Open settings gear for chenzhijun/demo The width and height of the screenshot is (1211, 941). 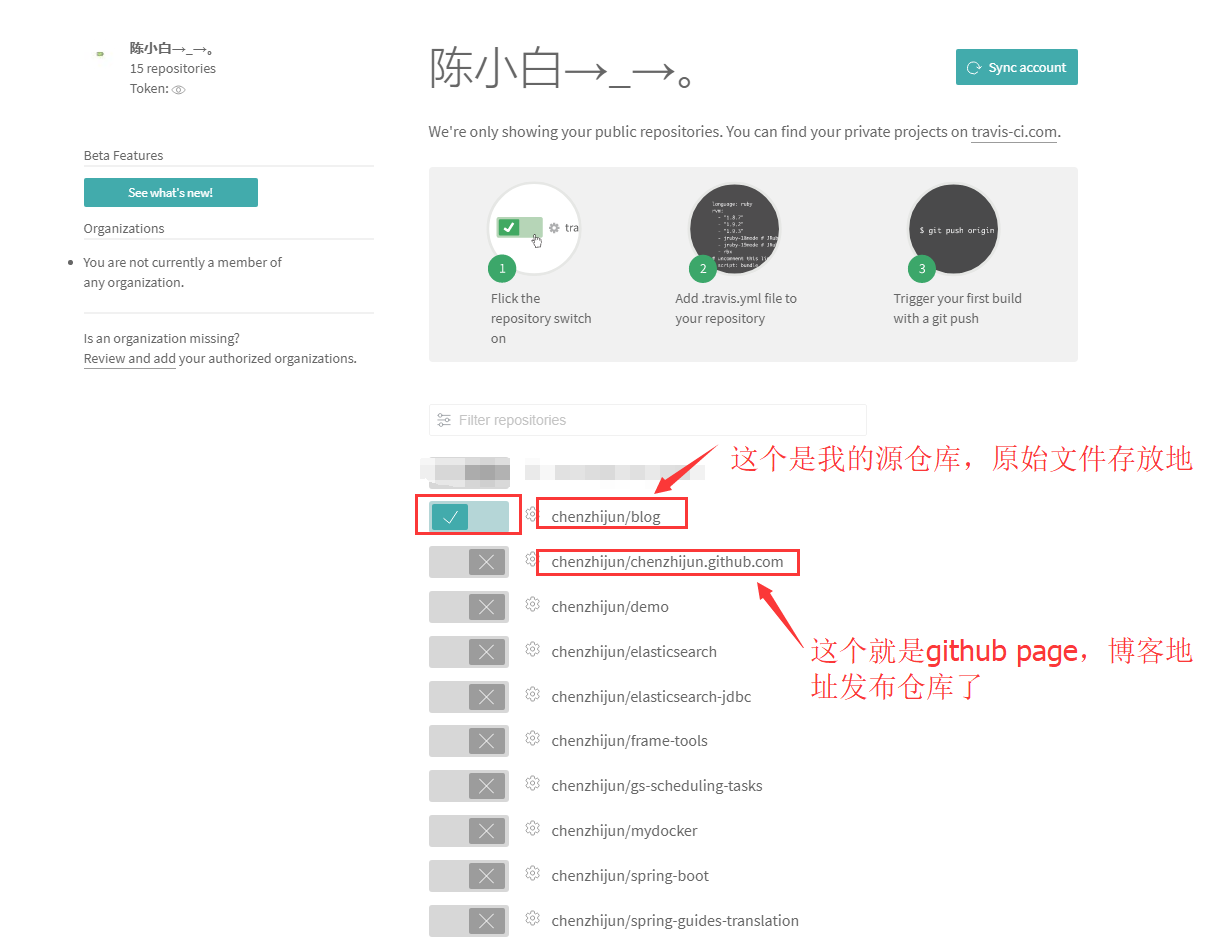pyautogui.click(x=532, y=605)
